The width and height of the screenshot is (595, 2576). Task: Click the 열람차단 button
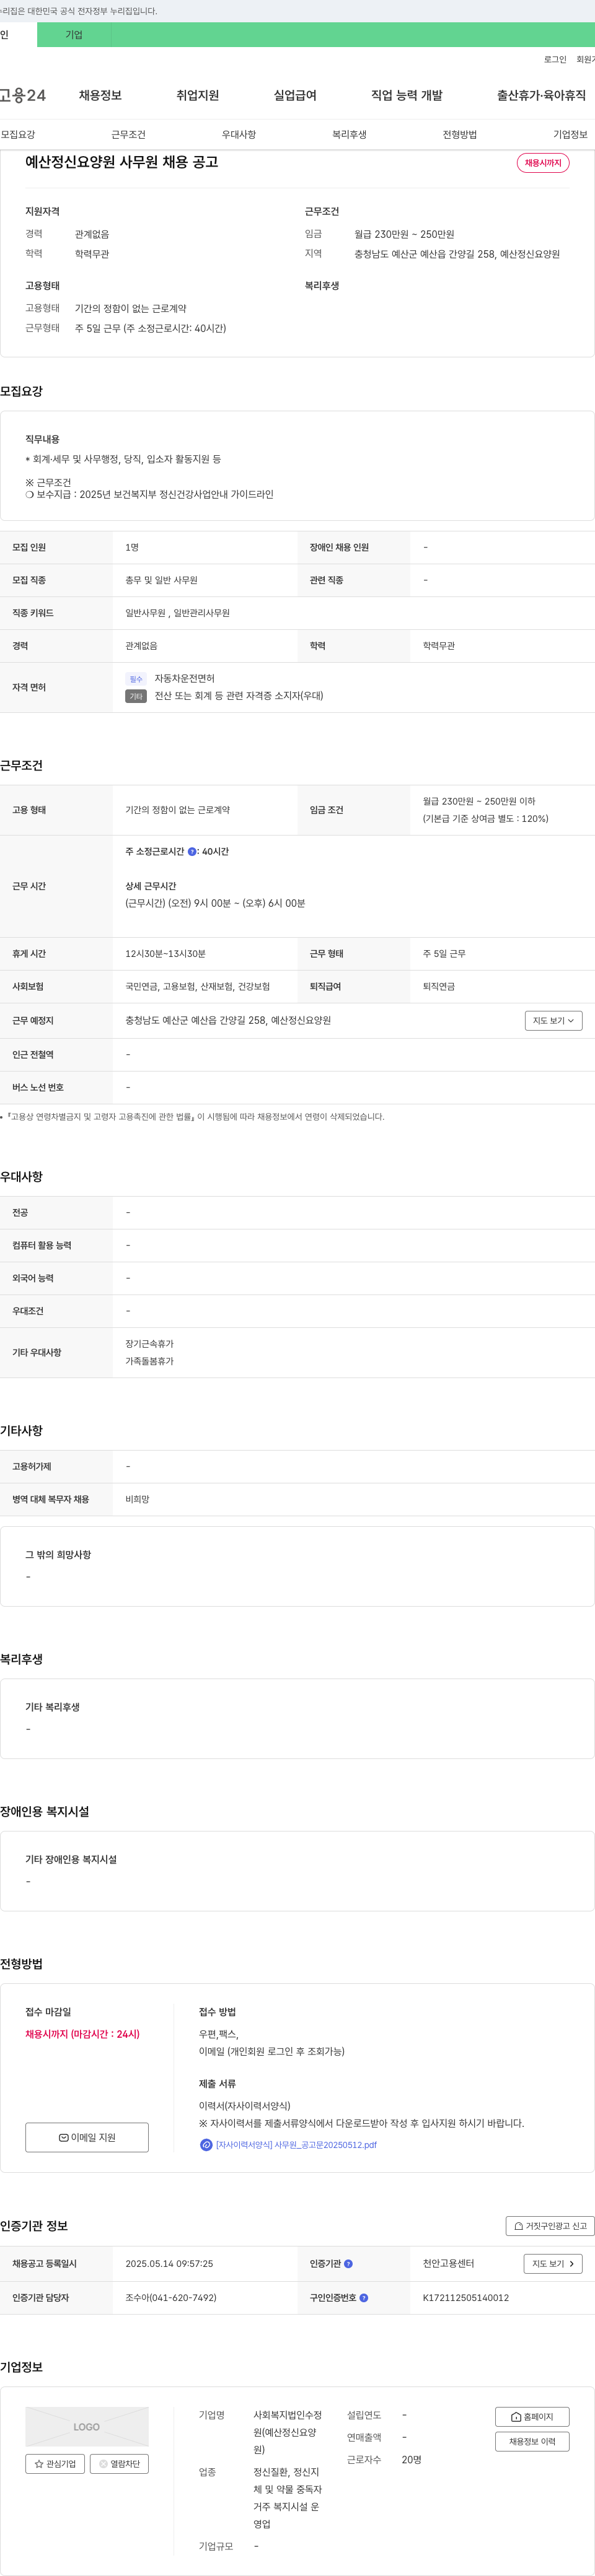click(x=119, y=2464)
